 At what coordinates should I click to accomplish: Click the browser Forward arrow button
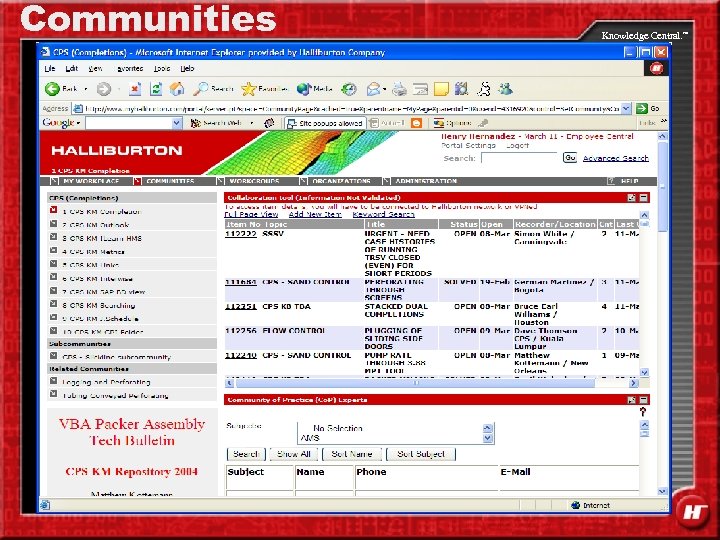coord(104,89)
